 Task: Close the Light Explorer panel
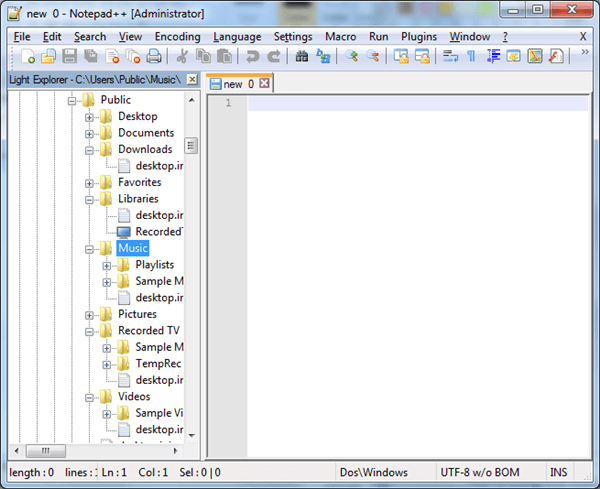coord(192,79)
